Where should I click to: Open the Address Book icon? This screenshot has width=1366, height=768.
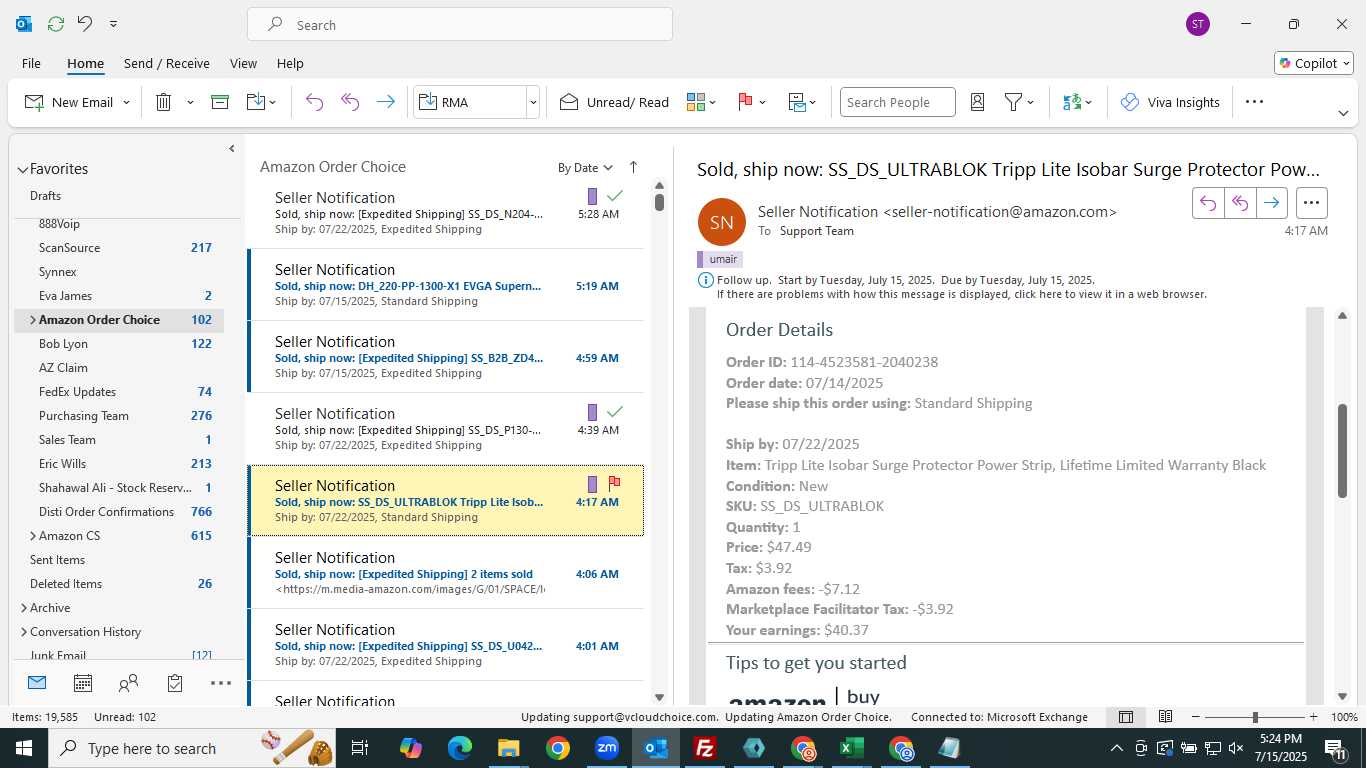point(978,102)
